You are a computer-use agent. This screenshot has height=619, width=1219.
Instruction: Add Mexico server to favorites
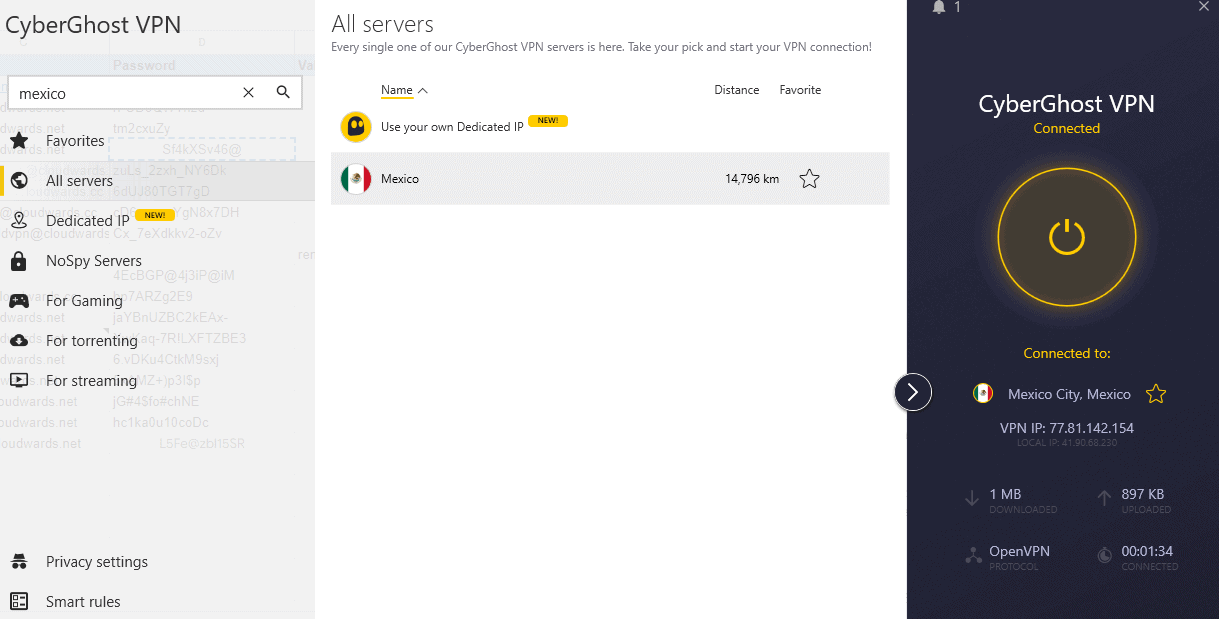pyautogui.click(x=810, y=179)
